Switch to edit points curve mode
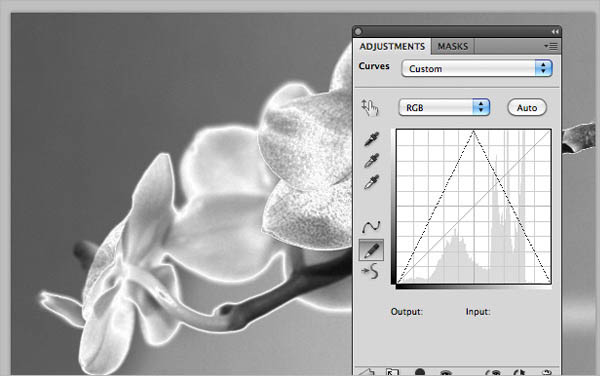600x376 pixels. point(371,226)
